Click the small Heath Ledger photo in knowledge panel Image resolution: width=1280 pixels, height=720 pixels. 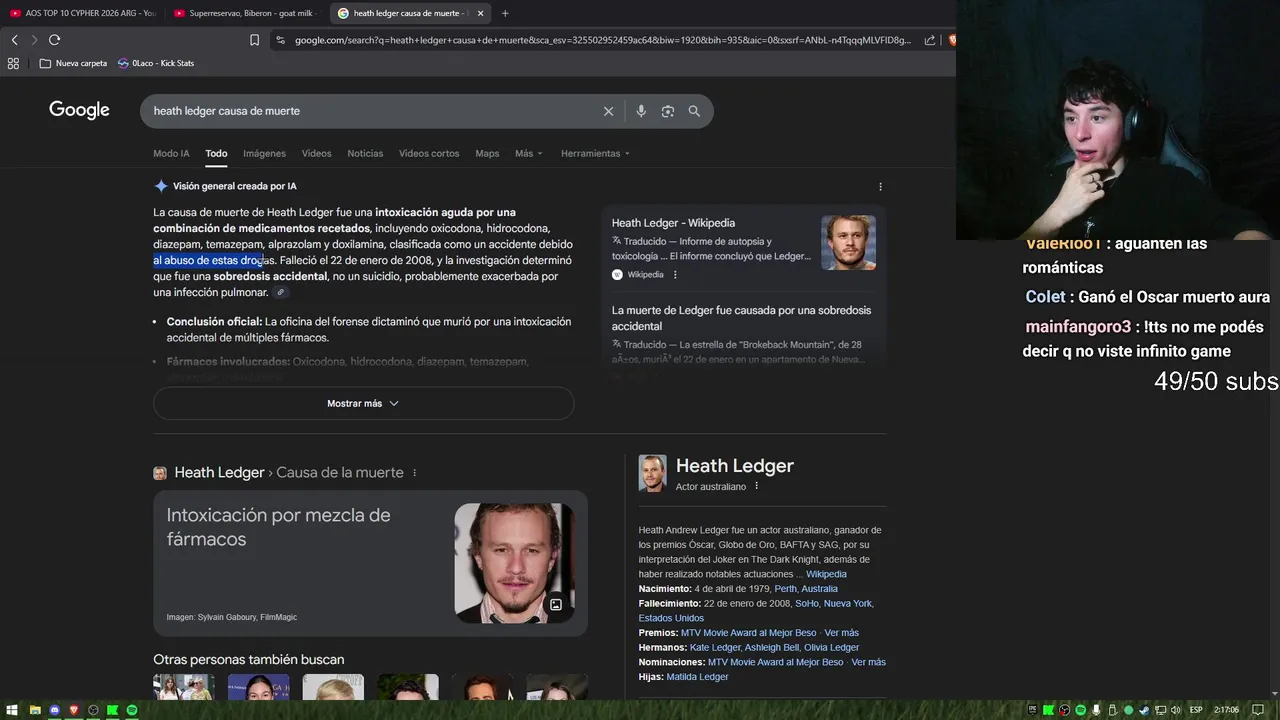pyautogui.click(x=652, y=474)
